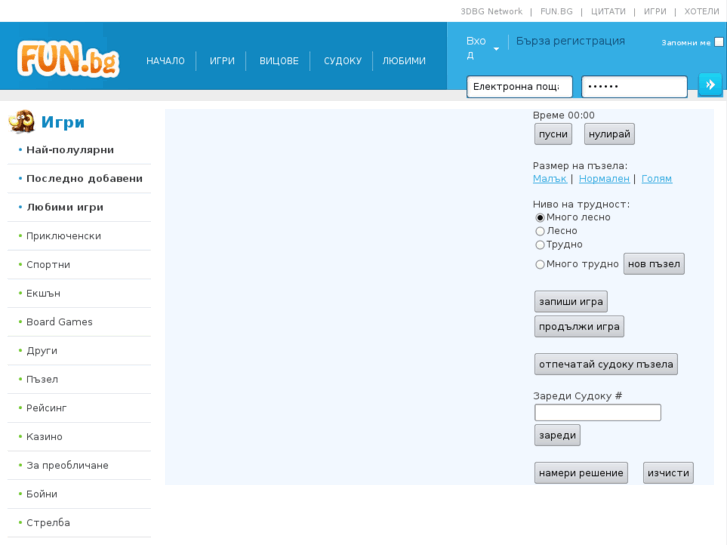The height and width of the screenshot is (545, 727).
Task: Open the СУДОКУ menu item
Action: (x=342, y=61)
